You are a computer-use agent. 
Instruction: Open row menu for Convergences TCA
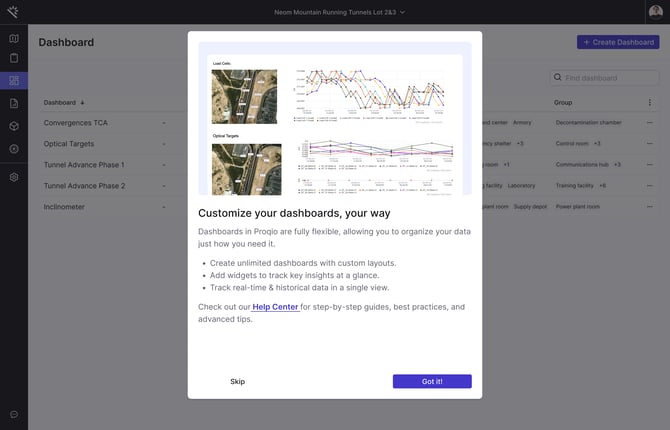(649, 123)
